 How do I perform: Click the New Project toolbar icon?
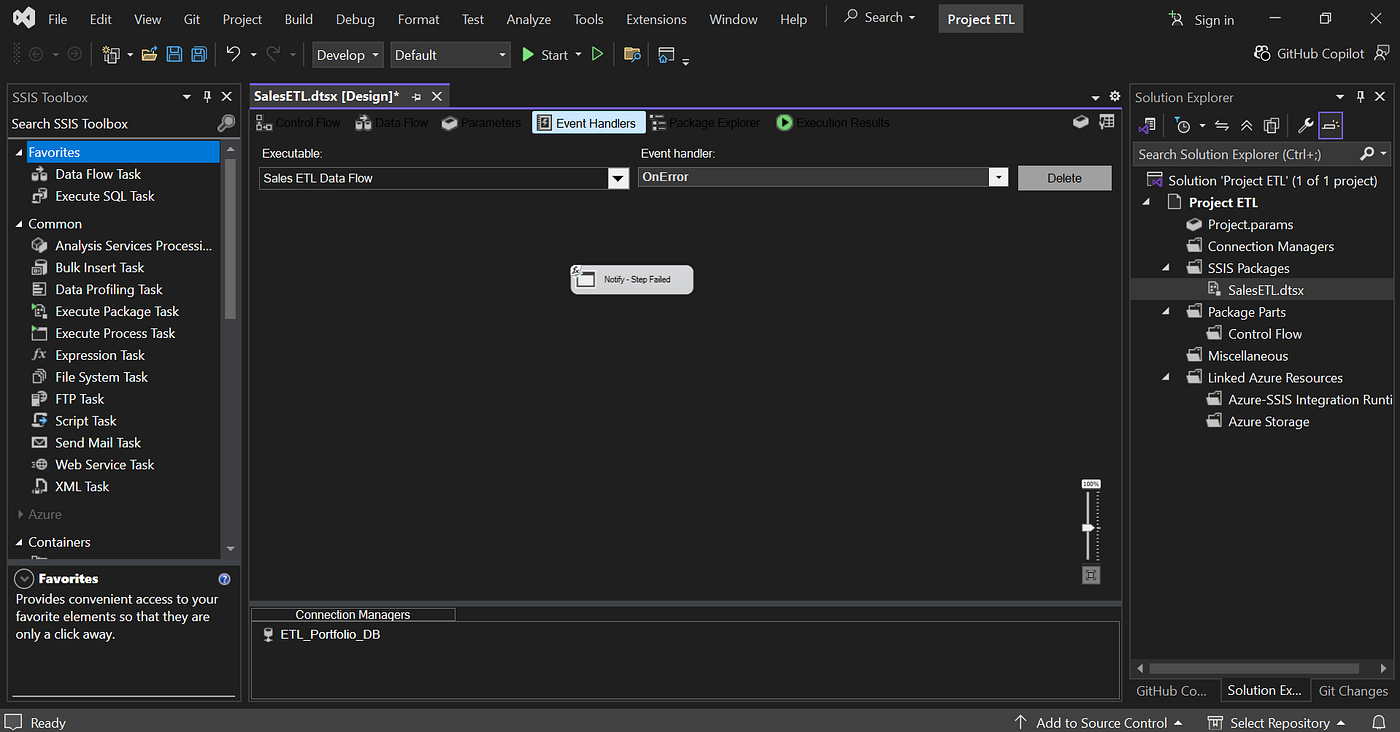click(110, 54)
